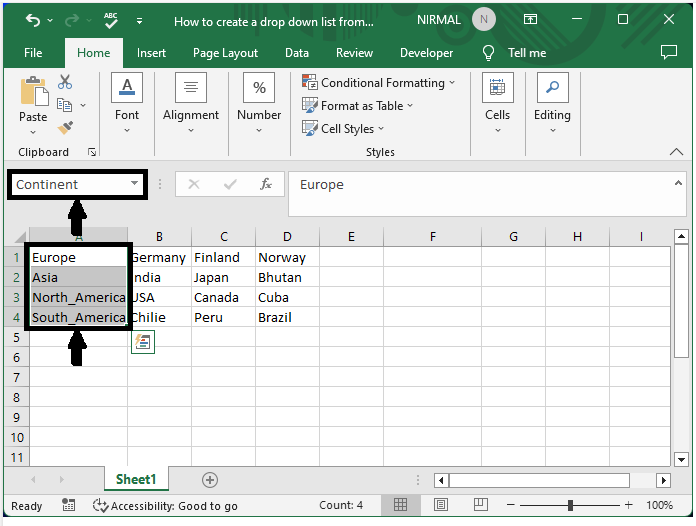The height and width of the screenshot is (526, 696).
Task: Open the Alignment group button
Action: tap(191, 103)
